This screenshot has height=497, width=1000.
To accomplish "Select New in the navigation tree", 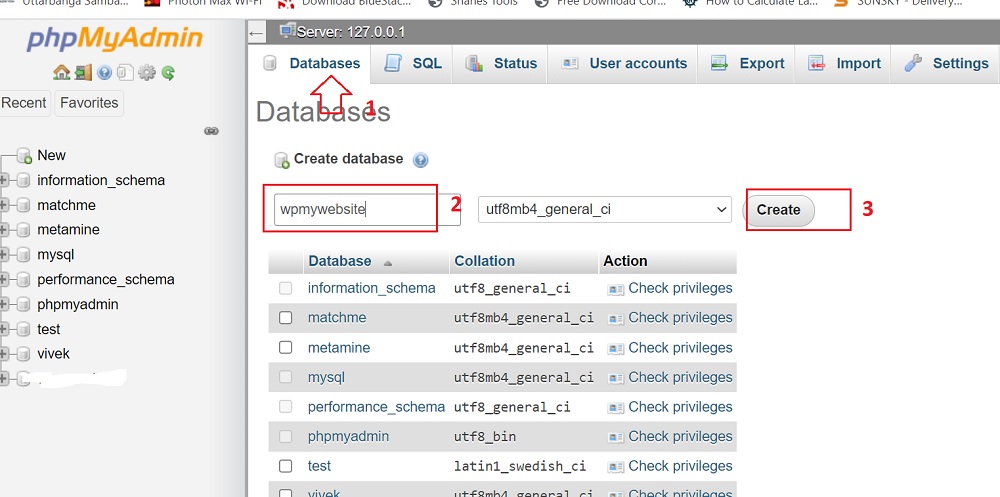I will click(52, 156).
